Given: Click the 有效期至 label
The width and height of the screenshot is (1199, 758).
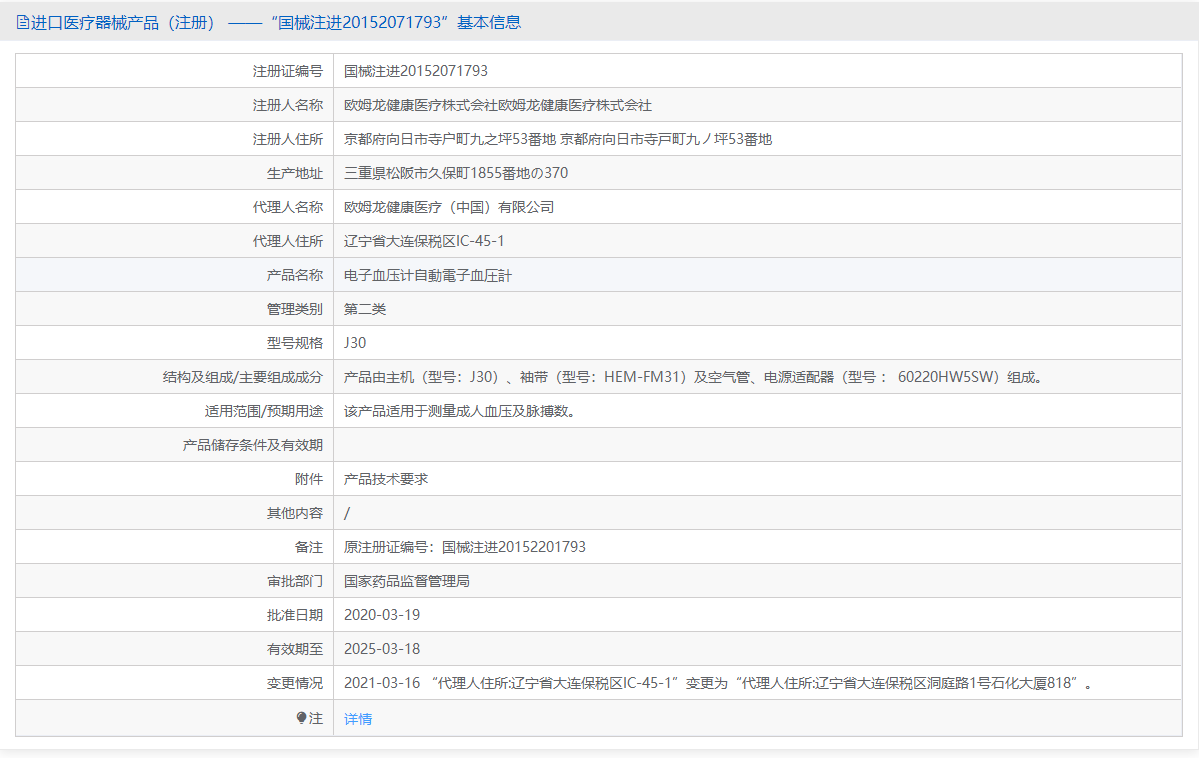Looking at the screenshot, I should pyautogui.click(x=294, y=649).
